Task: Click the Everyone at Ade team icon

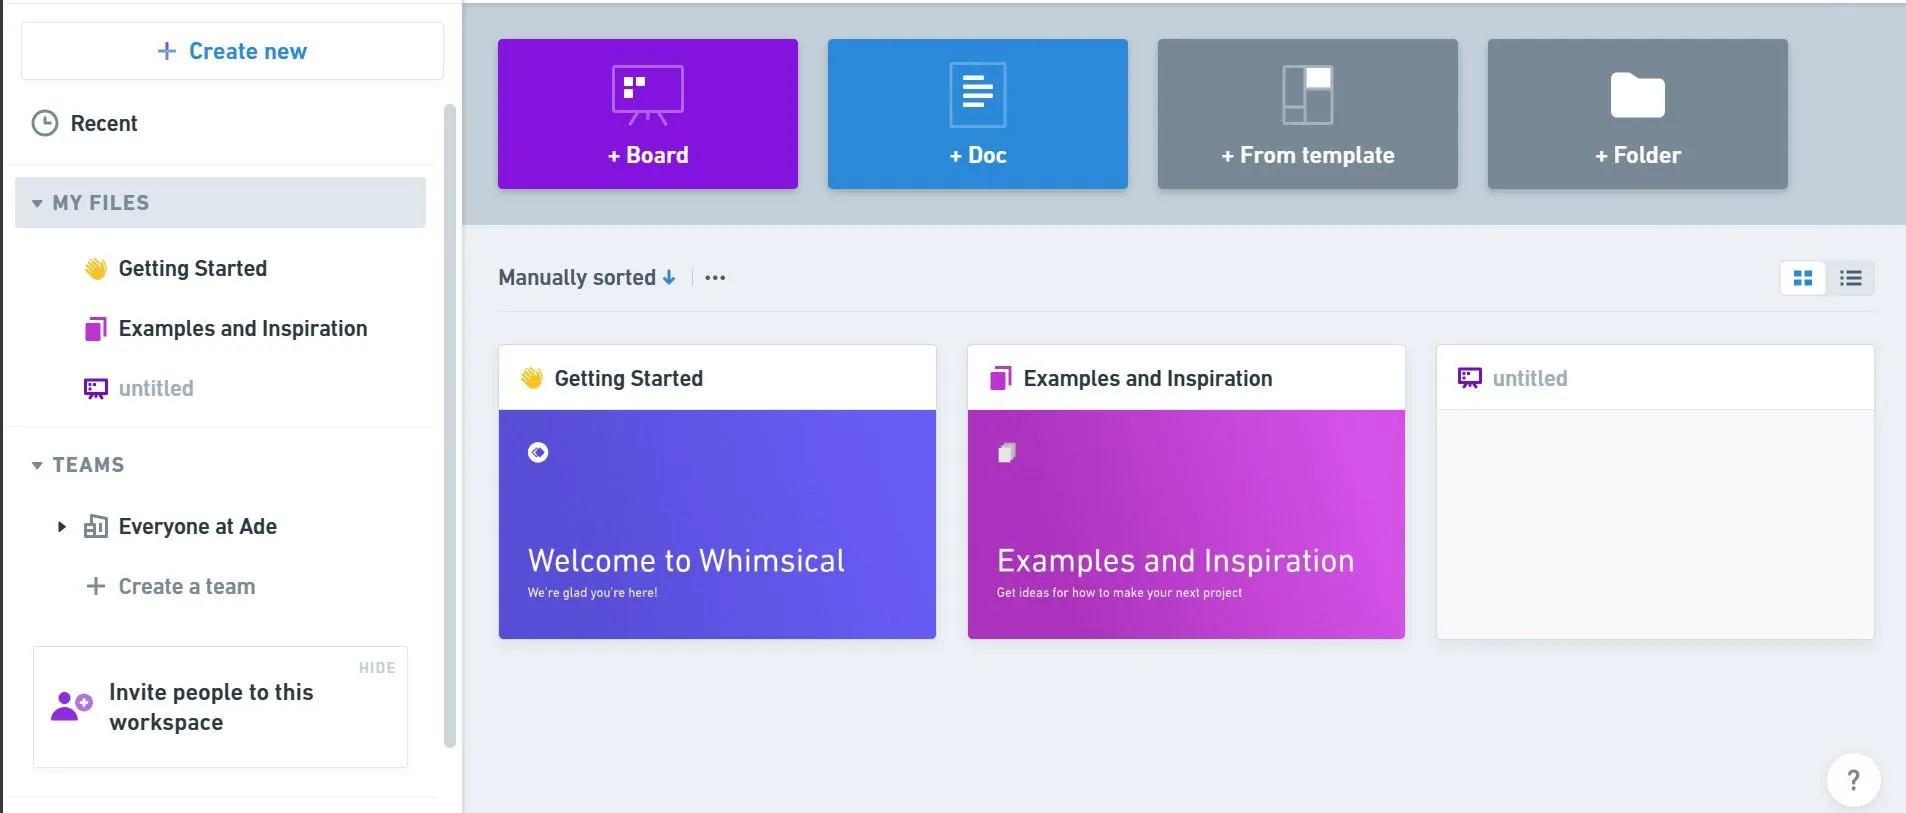Action: [96, 527]
